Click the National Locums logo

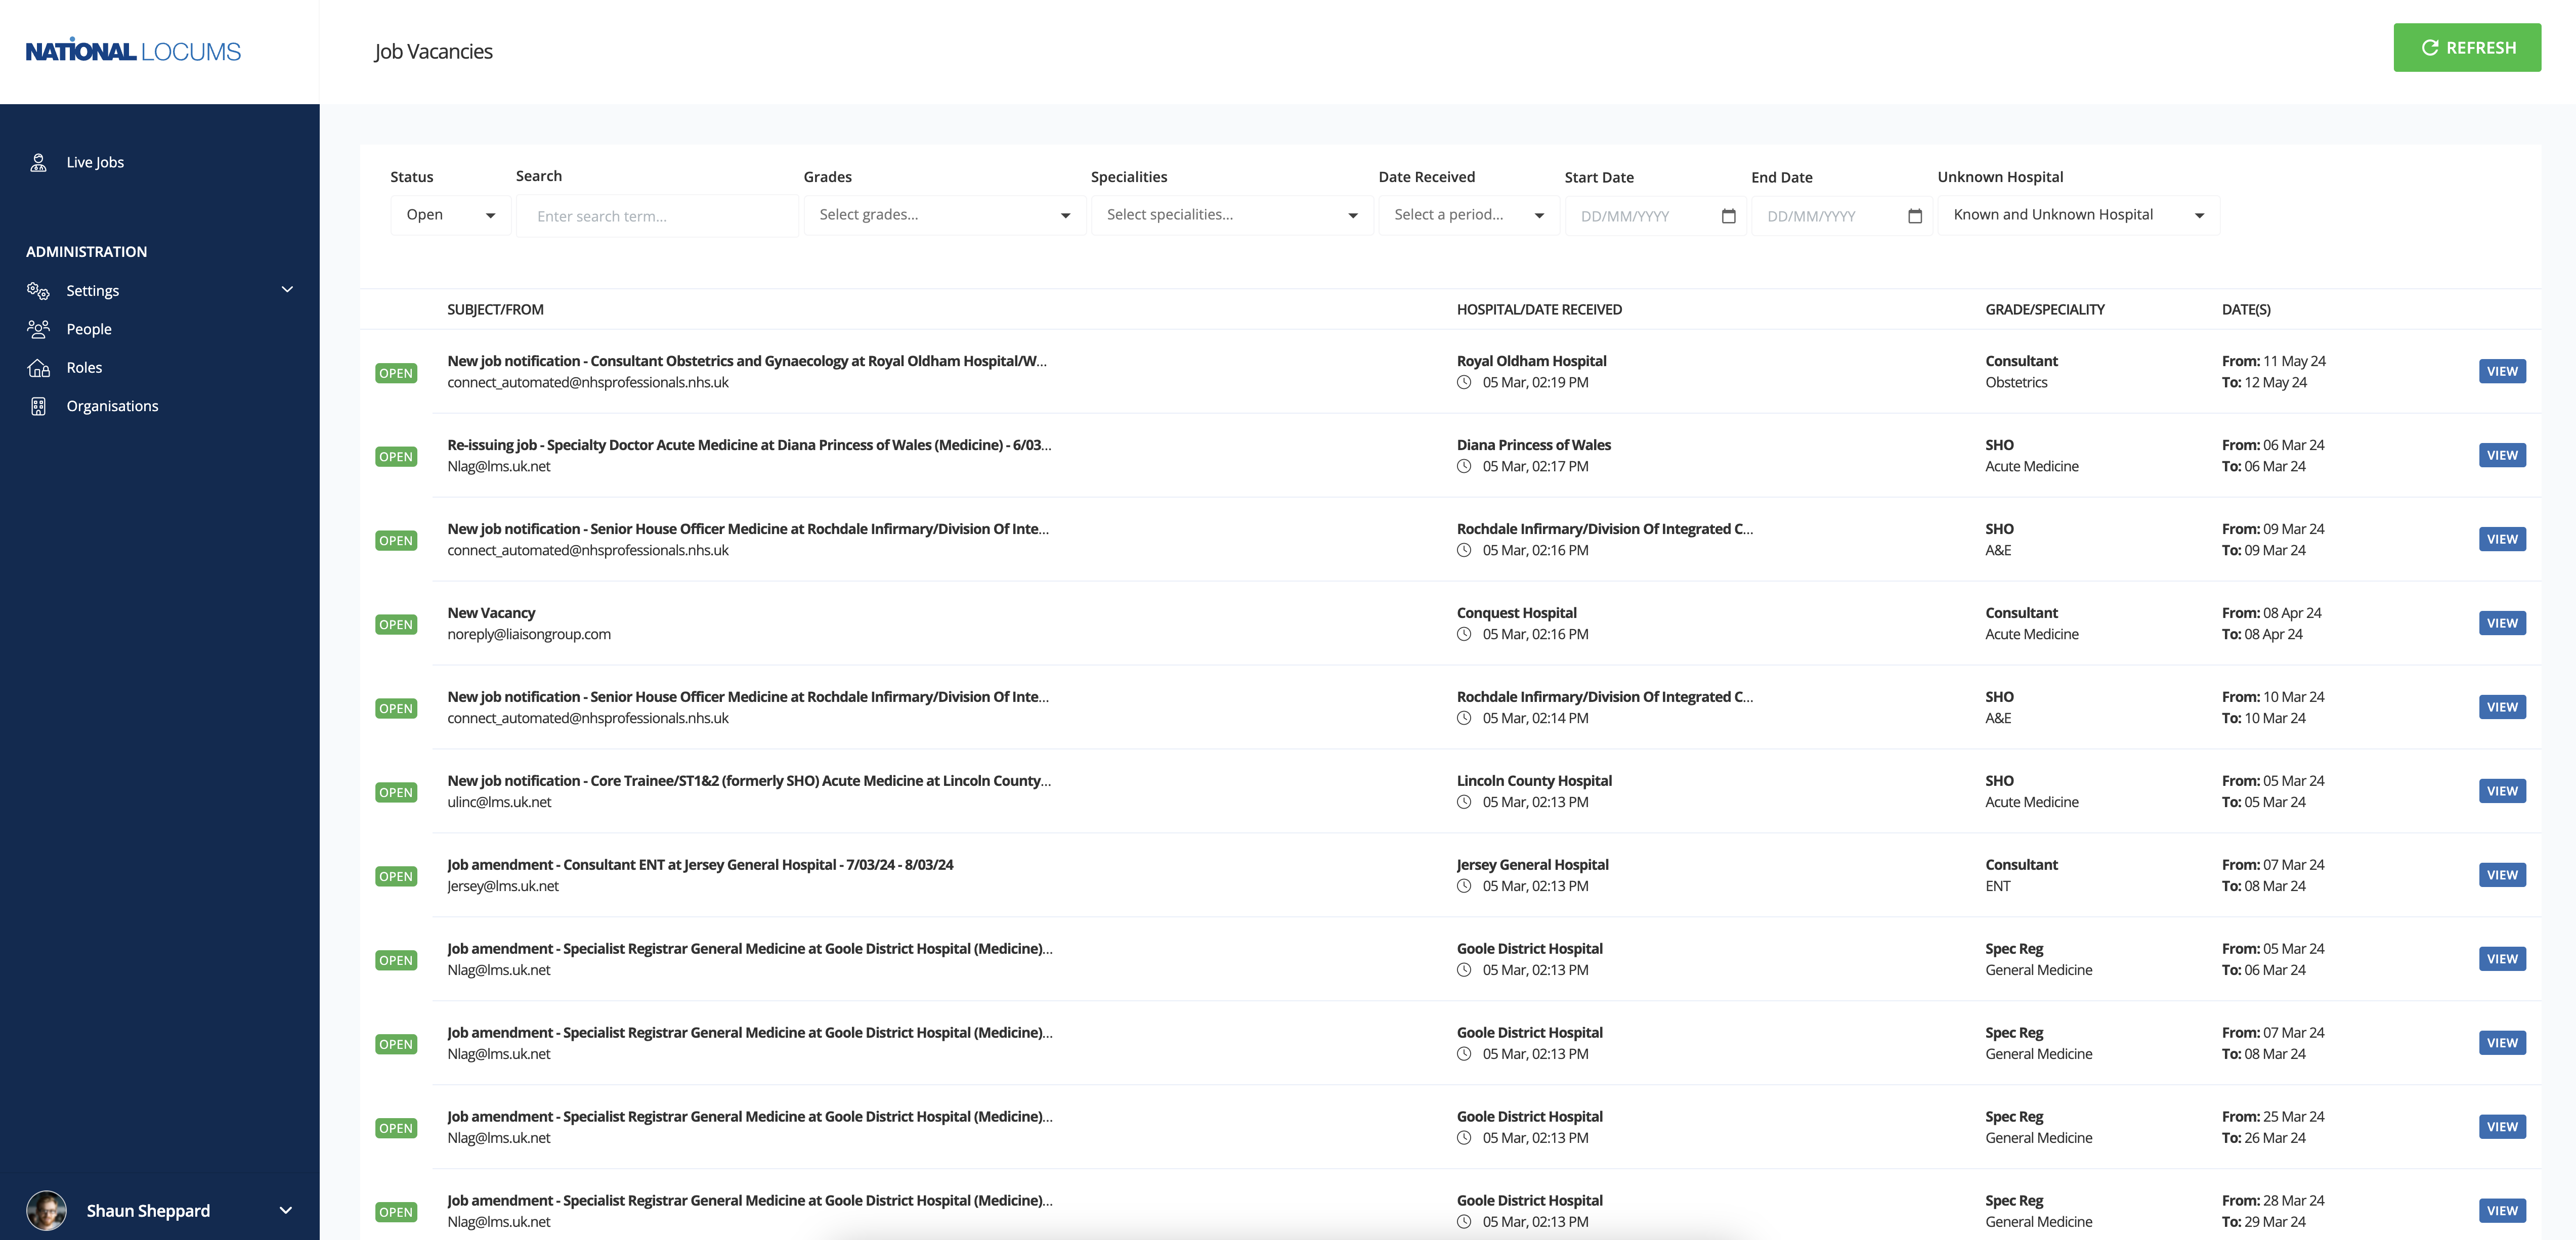click(133, 51)
